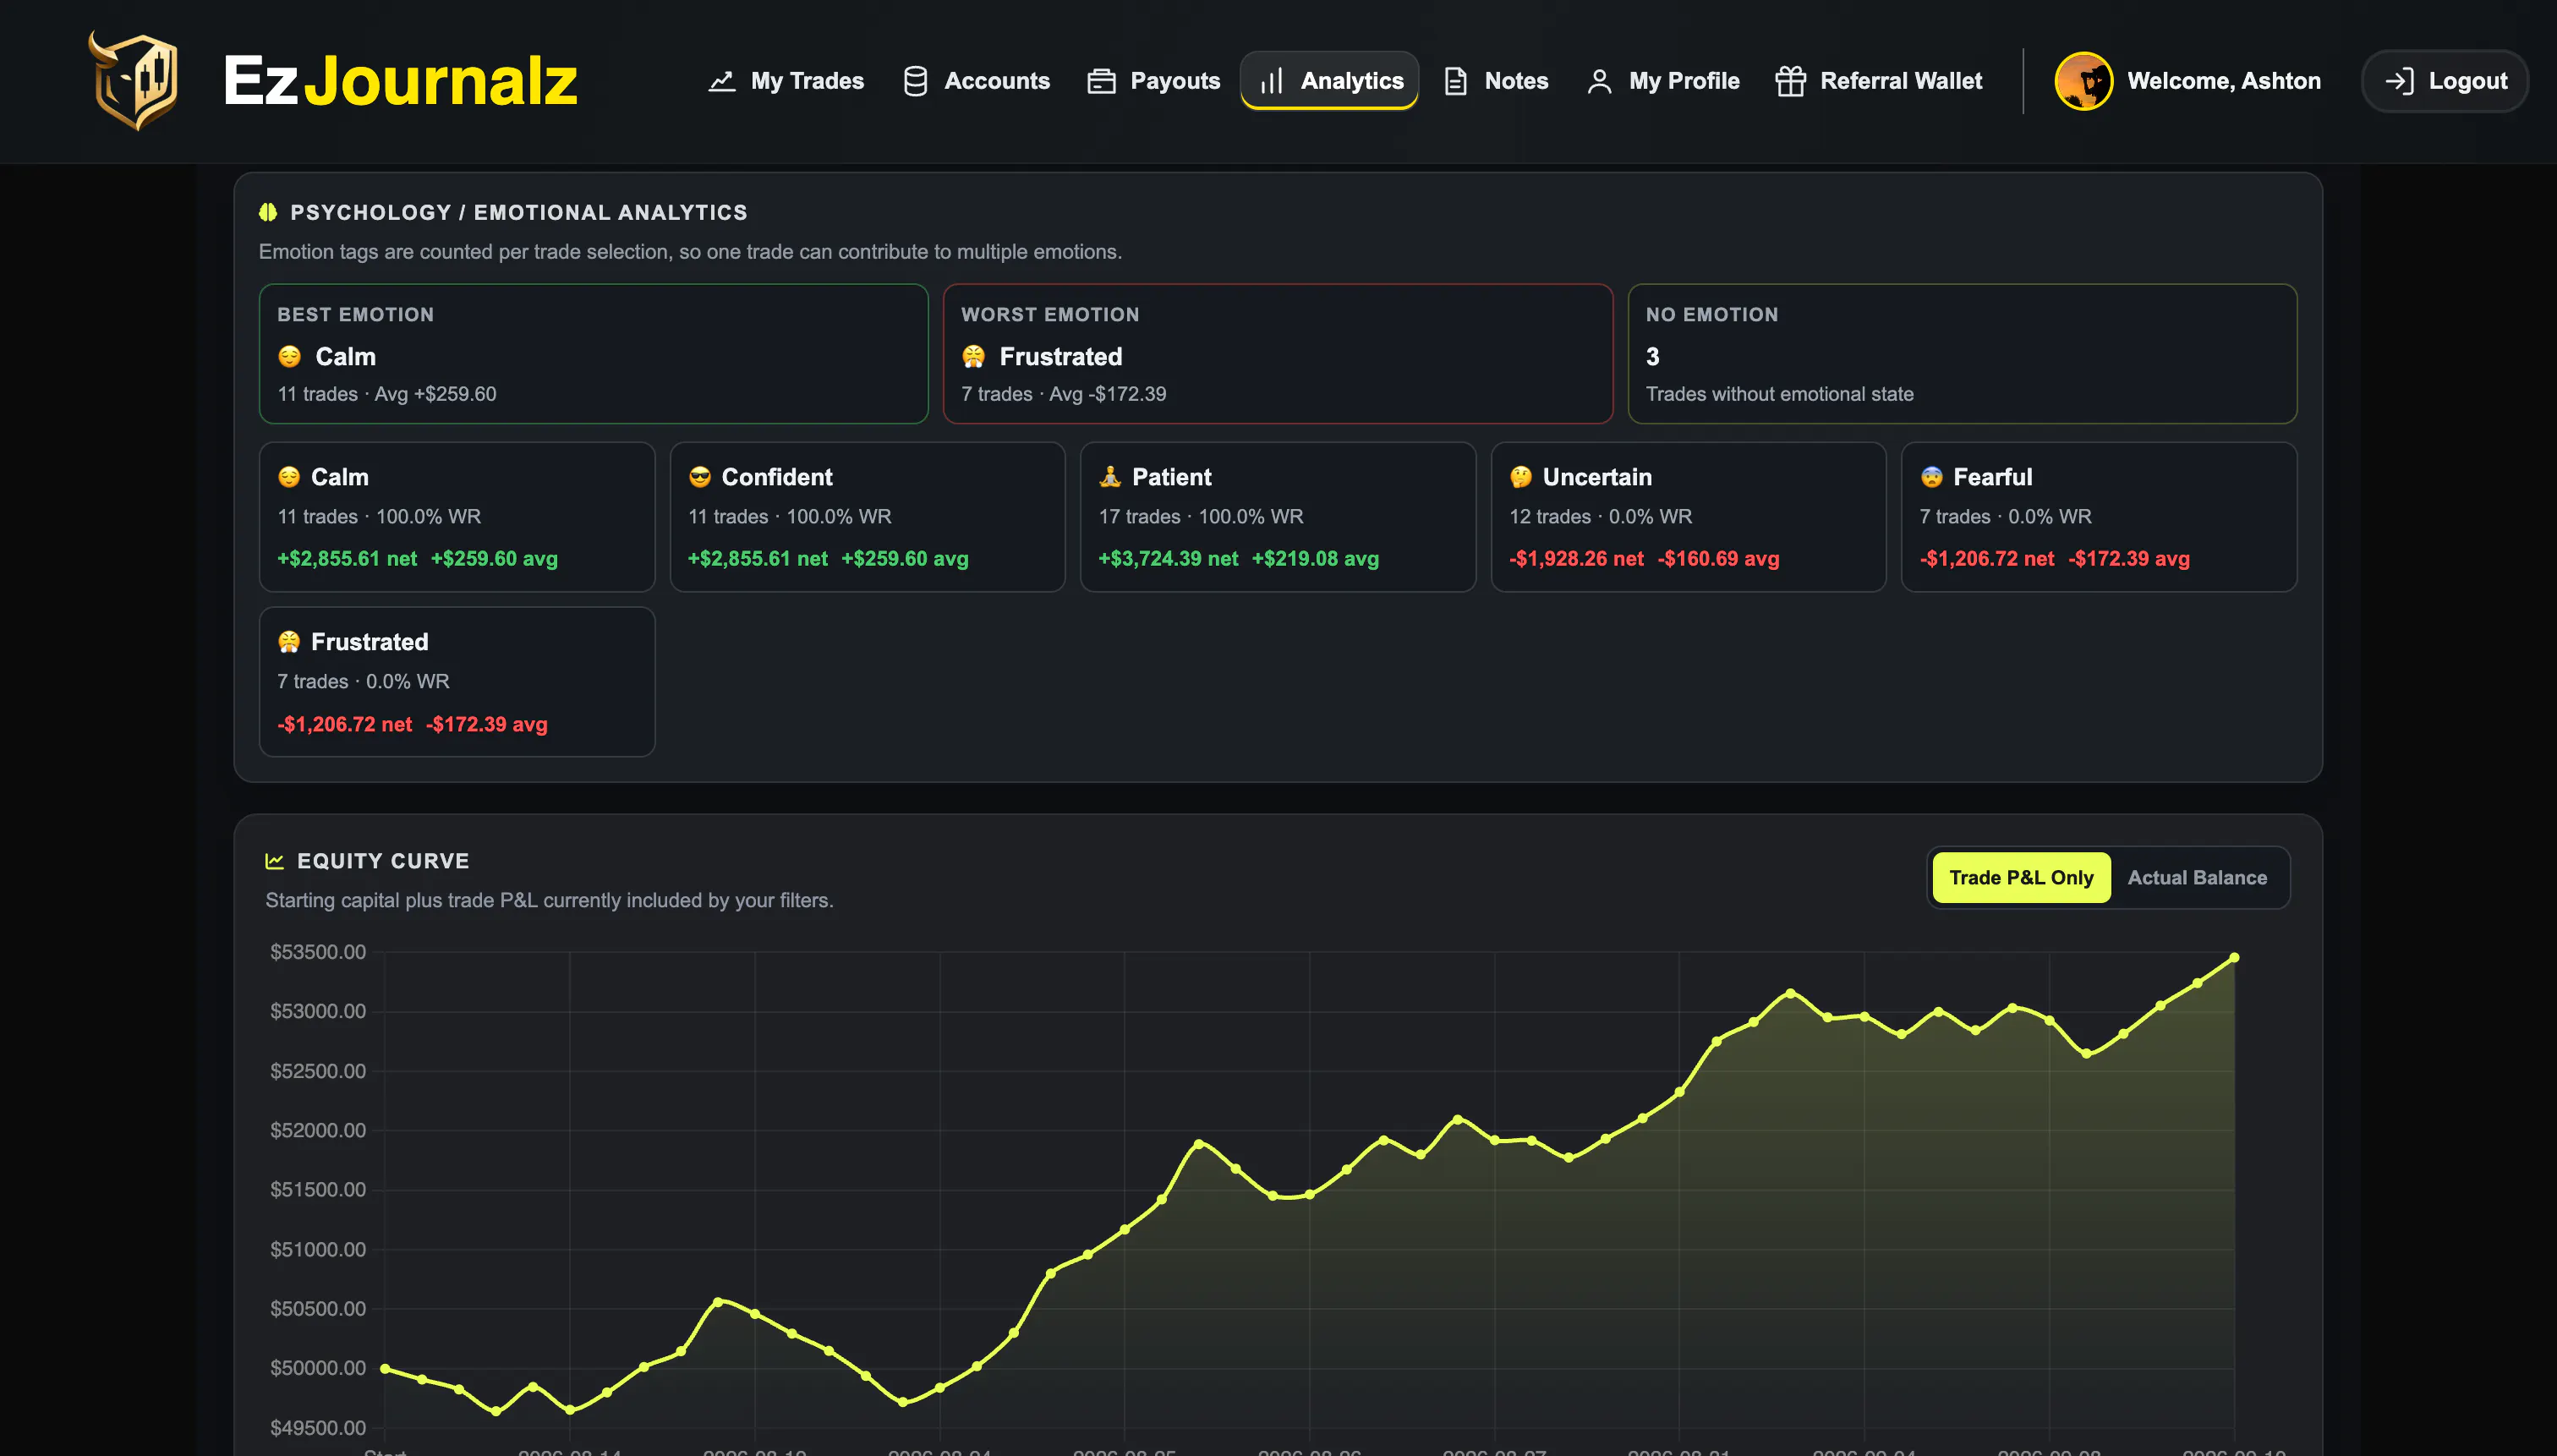Image resolution: width=2557 pixels, height=1456 pixels.
Task: Click Welcome, Ashton text
Action: click(x=2224, y=81)
